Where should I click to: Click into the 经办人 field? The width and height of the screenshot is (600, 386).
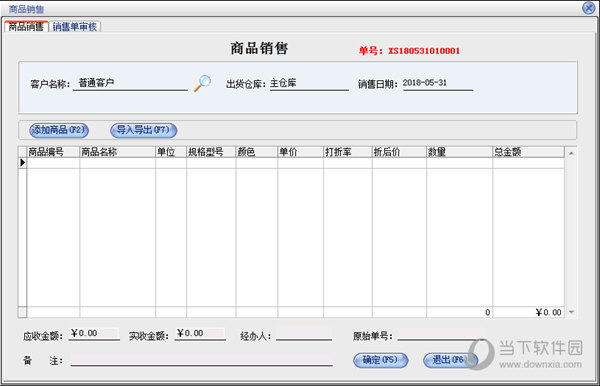304,334
